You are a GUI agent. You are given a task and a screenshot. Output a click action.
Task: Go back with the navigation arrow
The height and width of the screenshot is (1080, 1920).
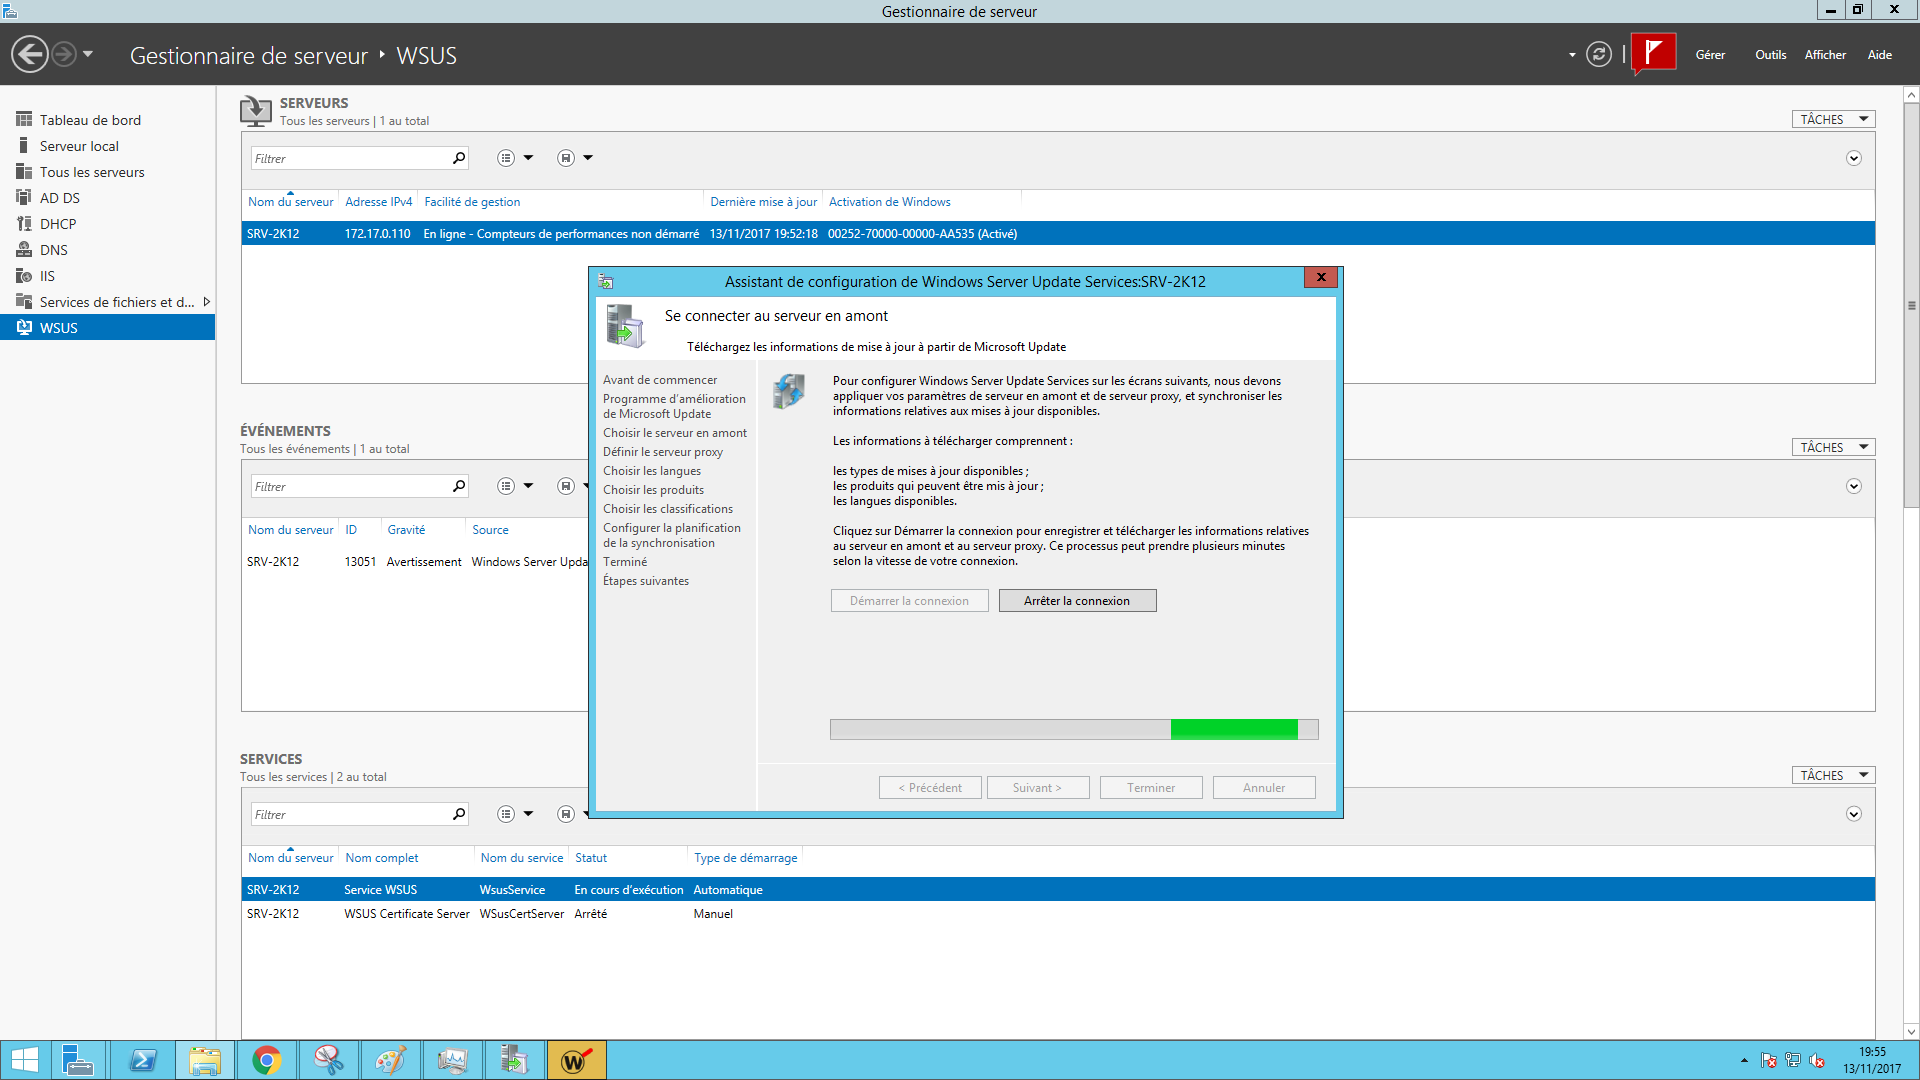pyautogui.click(x=30, y=54)
